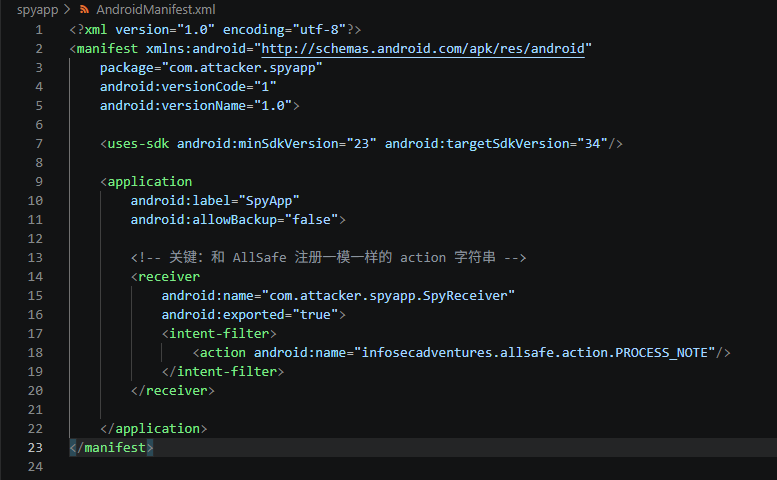Click line number 23 in gutter
Screen dimensions: 777x480
(x=35, y=448)
